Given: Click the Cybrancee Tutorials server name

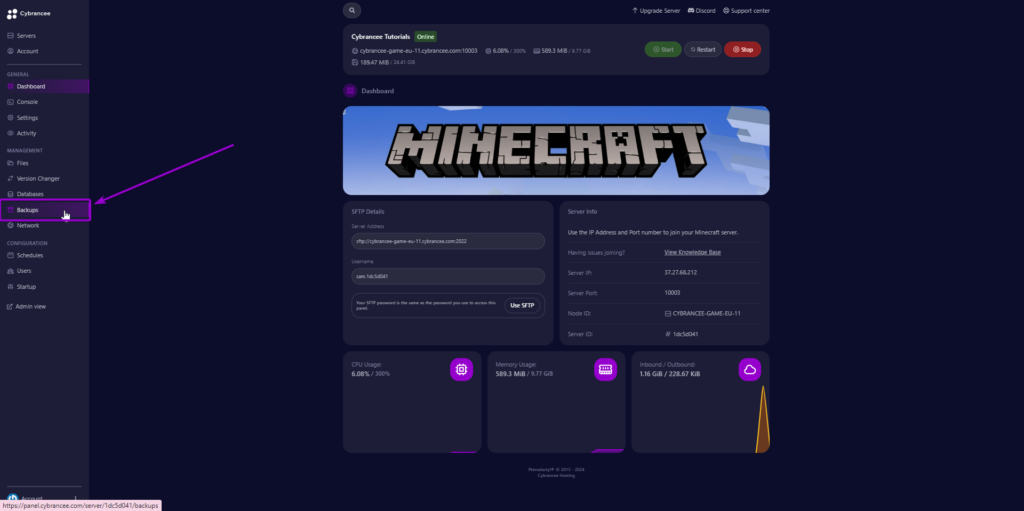Looking at the screenshot, I should click(x=381, y=37).
